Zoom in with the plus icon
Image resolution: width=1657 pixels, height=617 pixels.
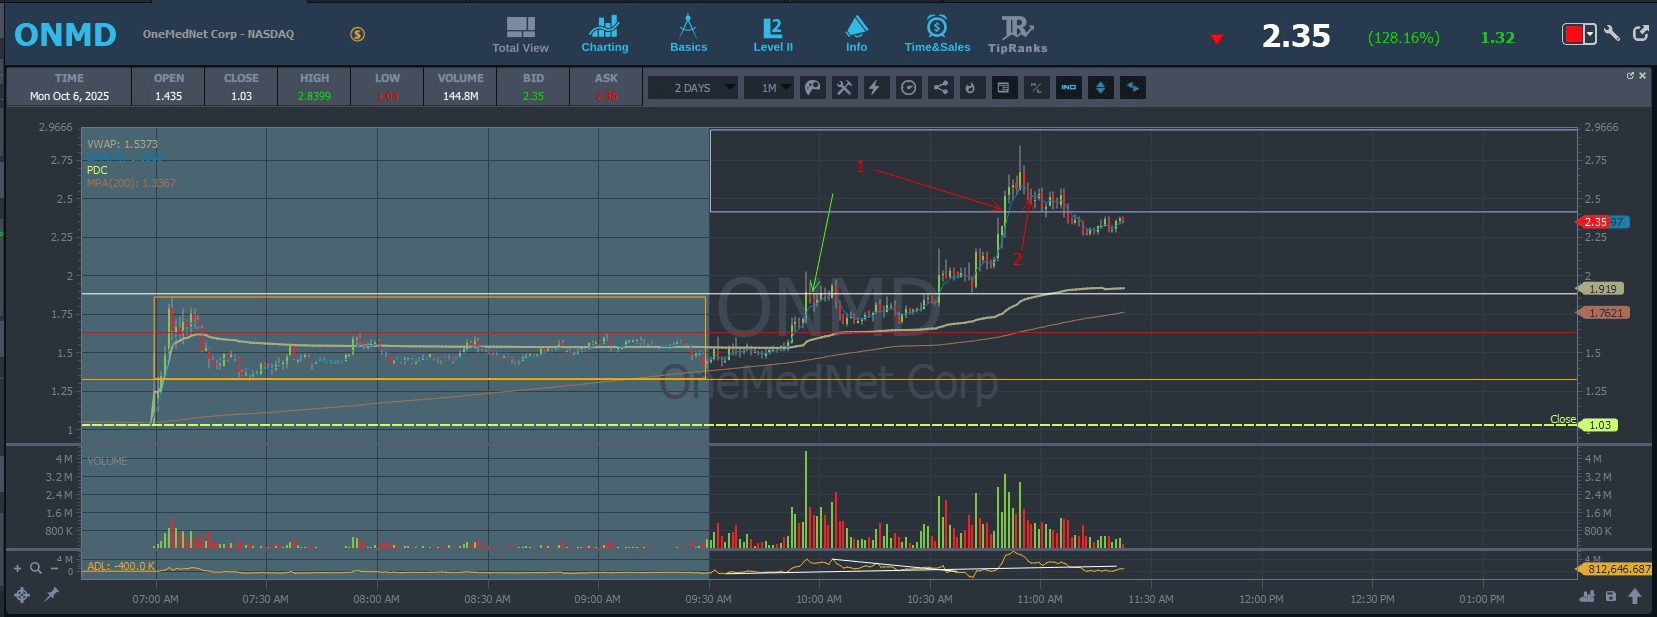coord(17,568)
